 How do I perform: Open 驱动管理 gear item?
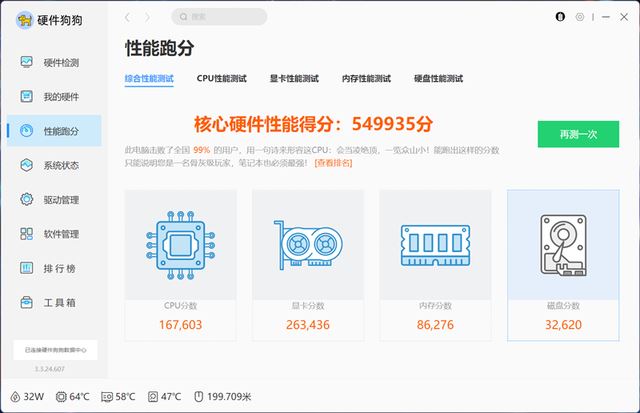54,200
